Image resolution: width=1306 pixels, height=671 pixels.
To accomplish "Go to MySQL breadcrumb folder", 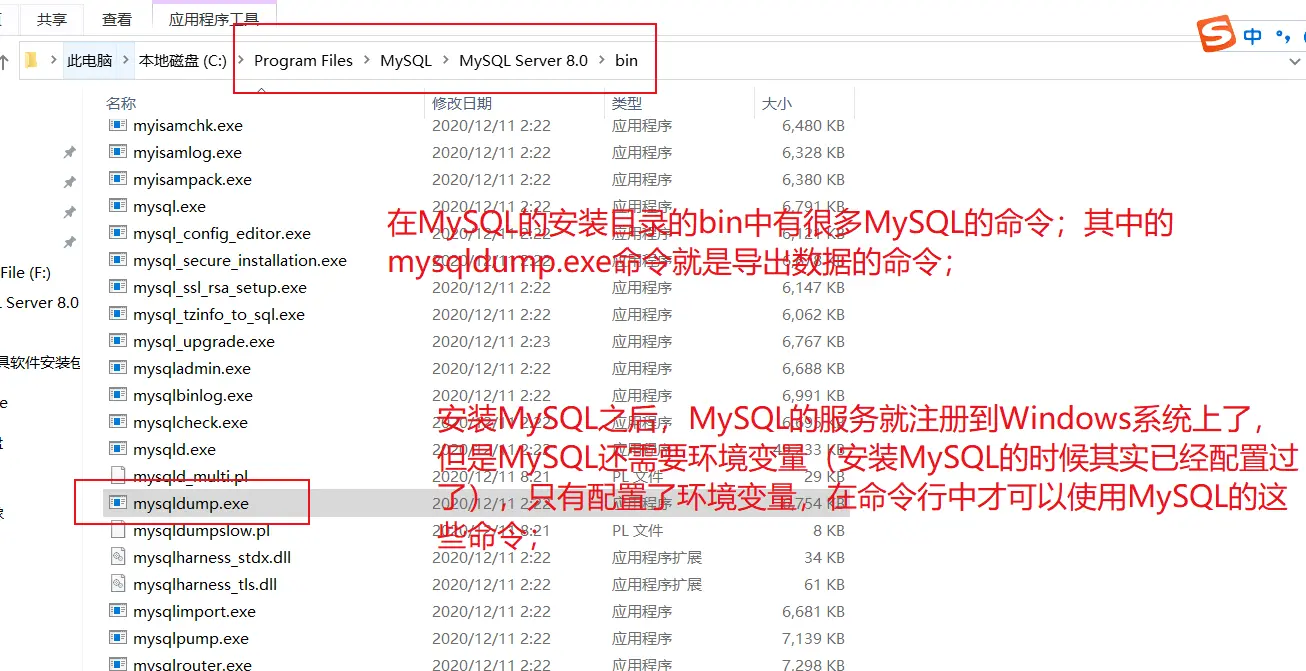I will pos(406,60).
